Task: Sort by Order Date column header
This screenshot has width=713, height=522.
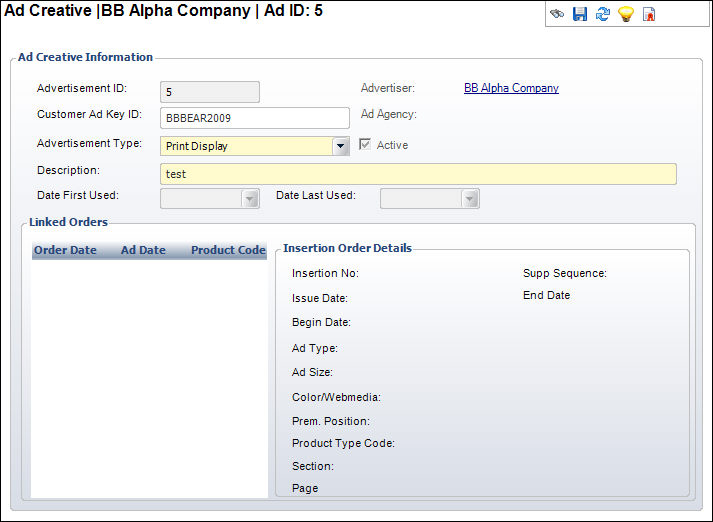Action: coord(65,250)
